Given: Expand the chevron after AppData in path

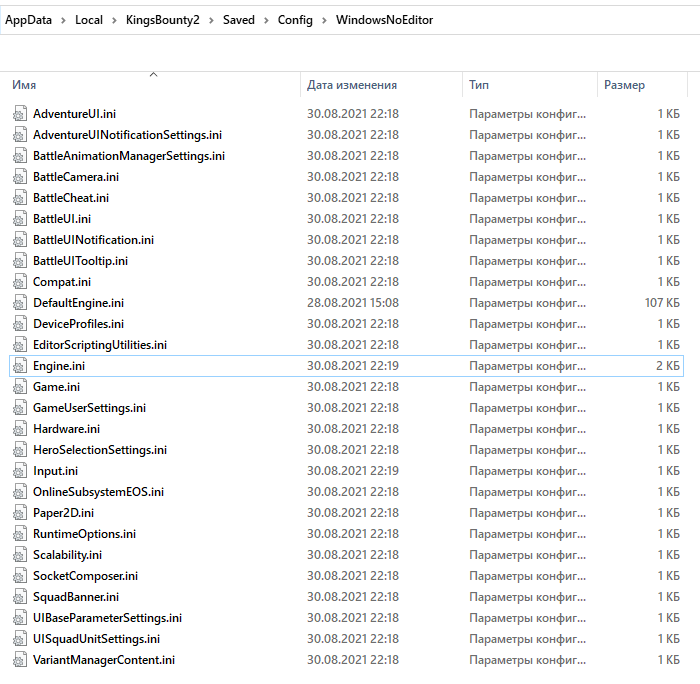Looking at the screenshot, I should (x=63, y=21).
